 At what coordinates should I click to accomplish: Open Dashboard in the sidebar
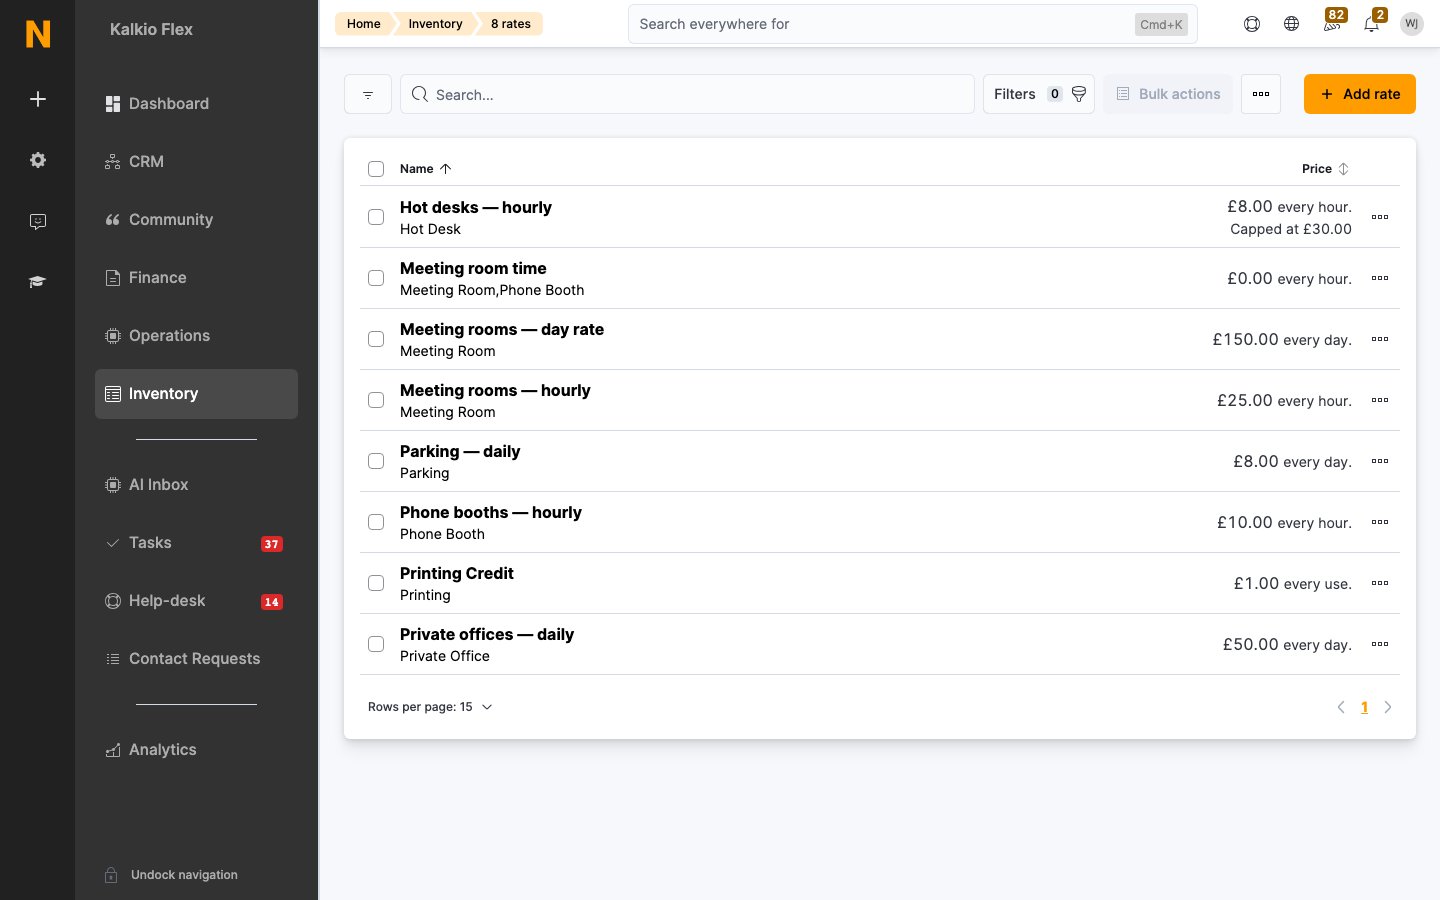click(196, 104)
